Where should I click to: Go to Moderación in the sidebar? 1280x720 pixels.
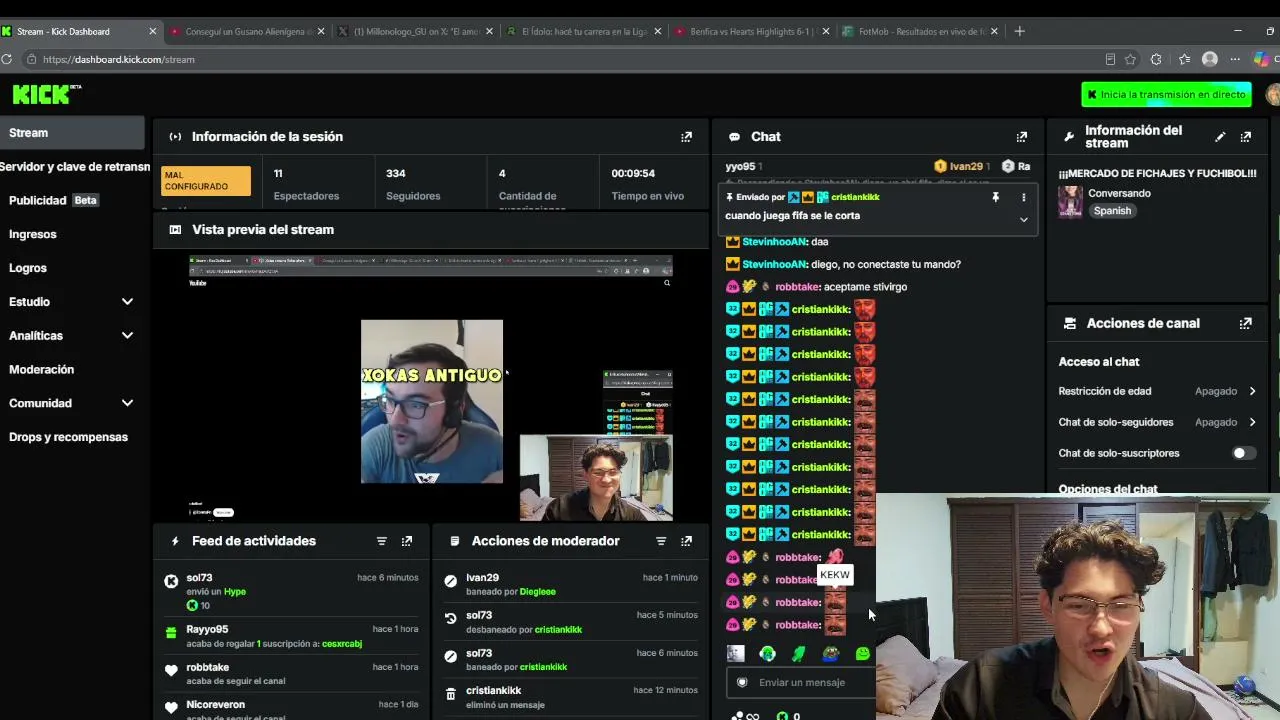(41, 369)
